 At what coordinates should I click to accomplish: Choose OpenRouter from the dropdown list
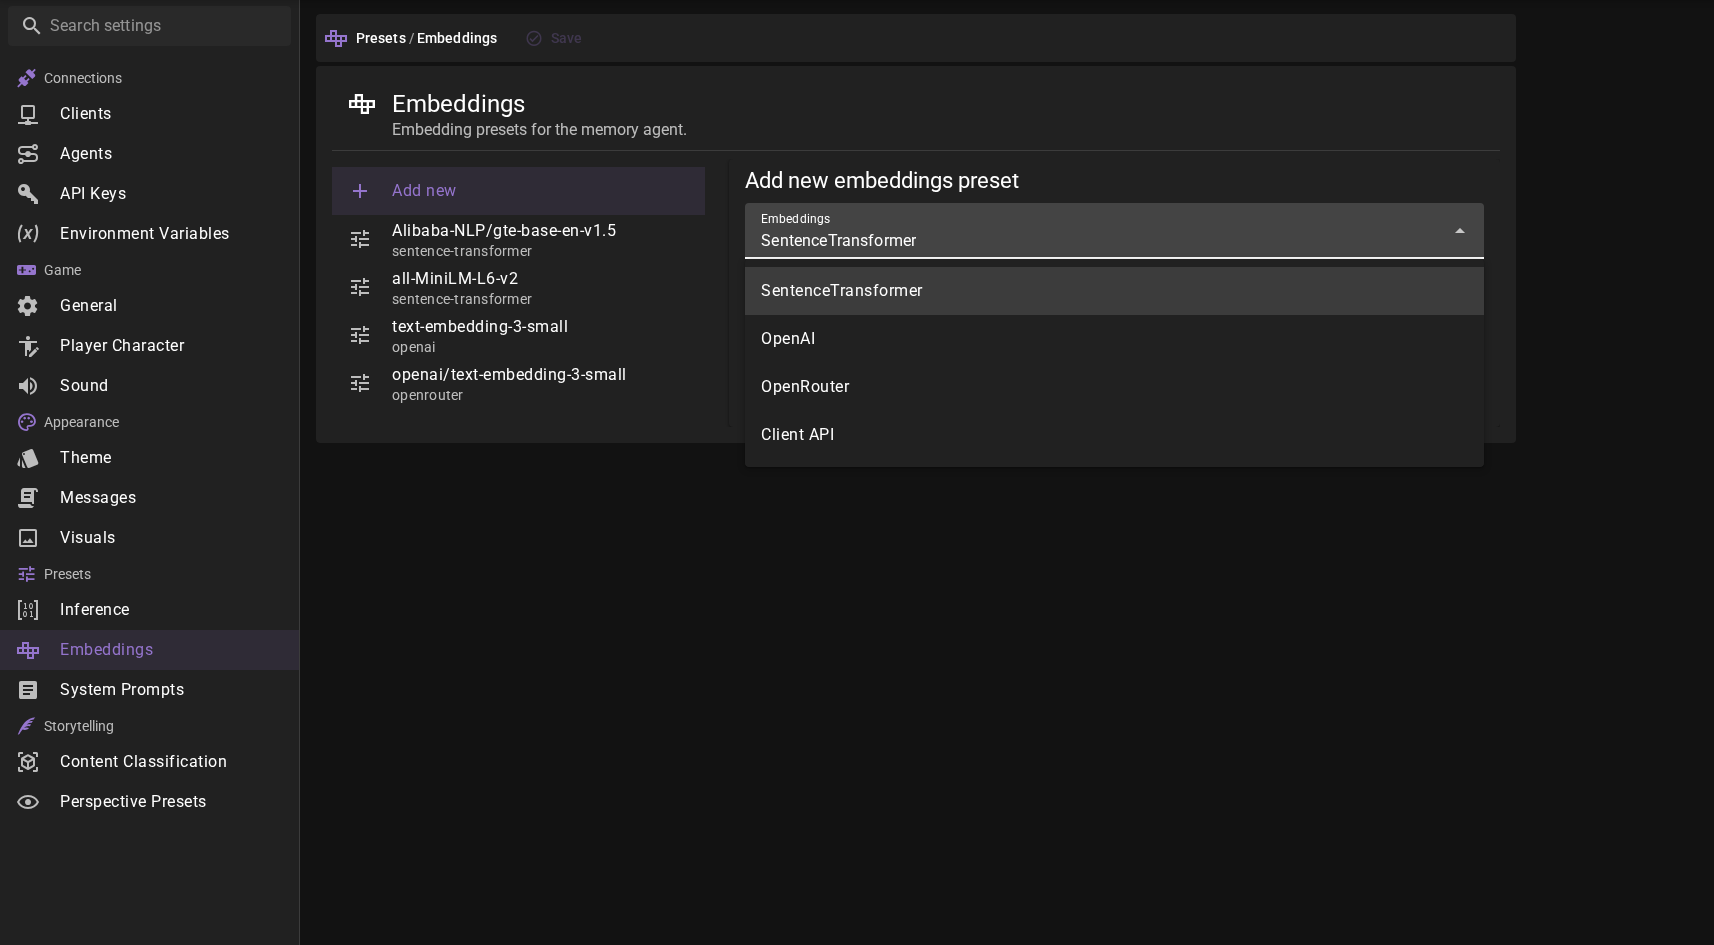click(1114, 387)
